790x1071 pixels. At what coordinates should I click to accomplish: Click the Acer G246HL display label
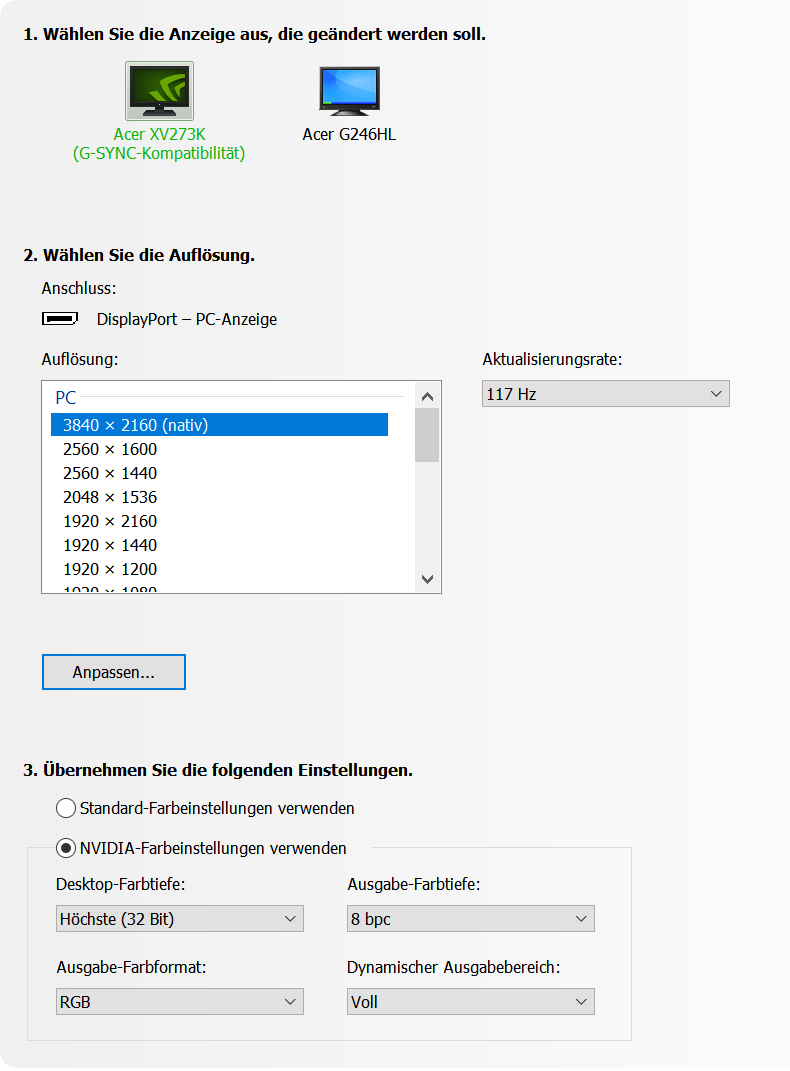(x=349, y=134)
